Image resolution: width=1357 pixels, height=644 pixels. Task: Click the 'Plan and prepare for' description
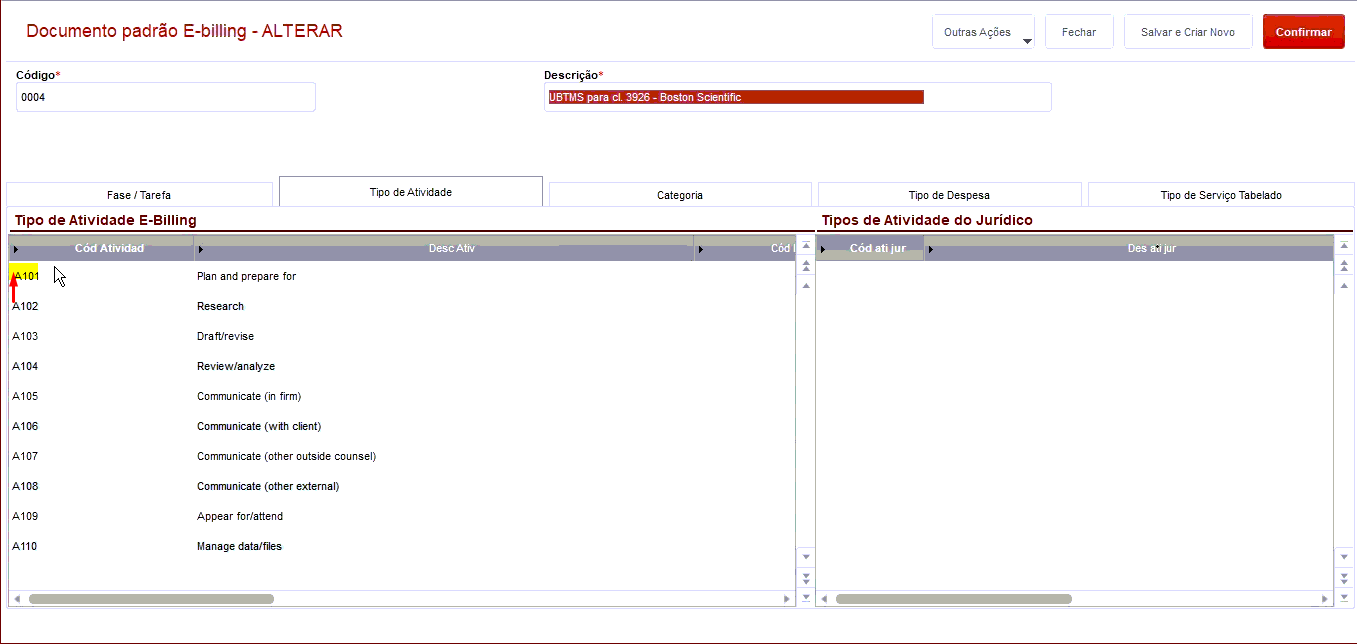point(246,276)
